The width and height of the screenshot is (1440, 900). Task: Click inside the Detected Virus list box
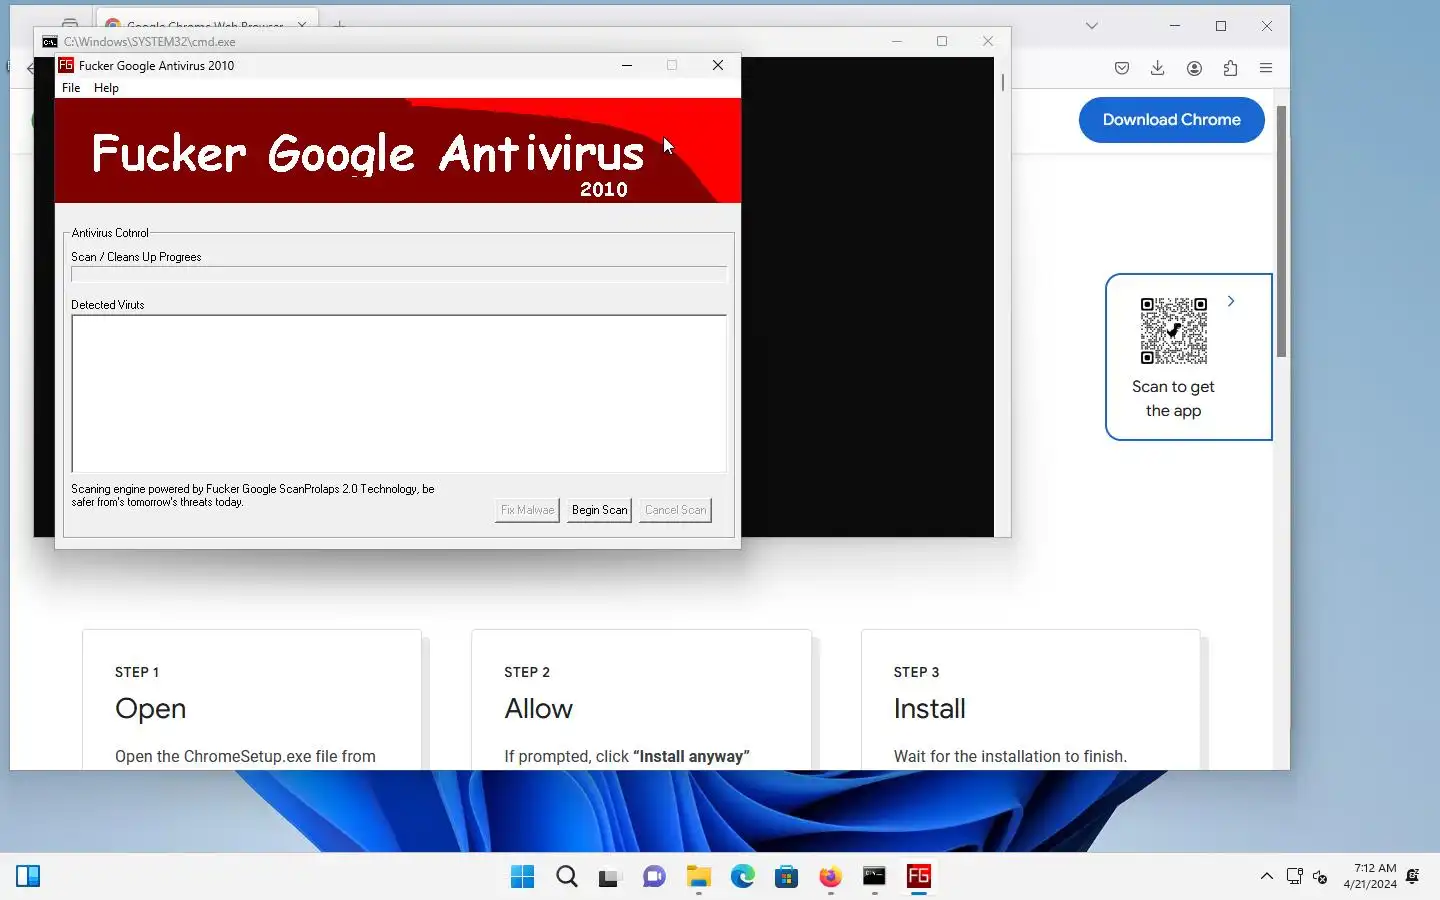[398, 393]
